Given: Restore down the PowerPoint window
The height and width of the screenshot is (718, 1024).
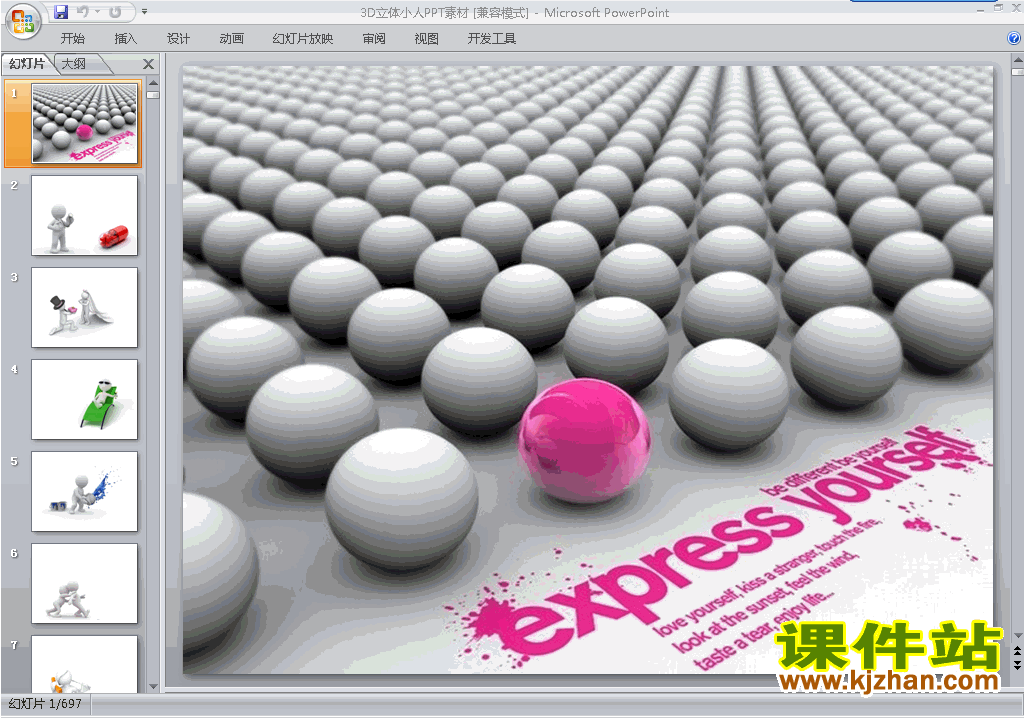Looking at the screenshot, I should click(x=998, y=8).
